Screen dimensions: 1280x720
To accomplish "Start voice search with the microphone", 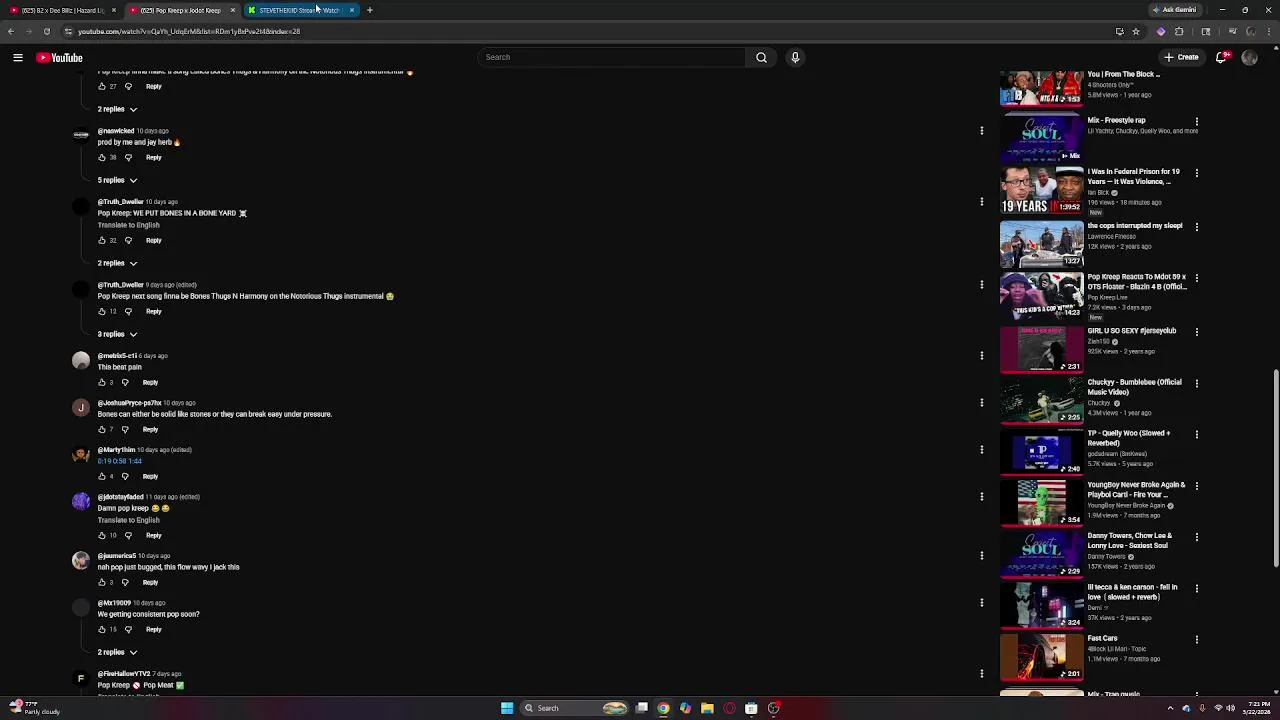I will coord(795,57).
